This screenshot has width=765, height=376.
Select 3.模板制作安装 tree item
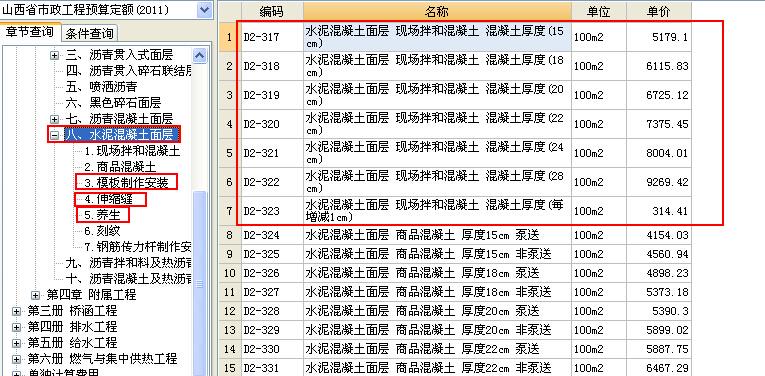click(126, 183)
